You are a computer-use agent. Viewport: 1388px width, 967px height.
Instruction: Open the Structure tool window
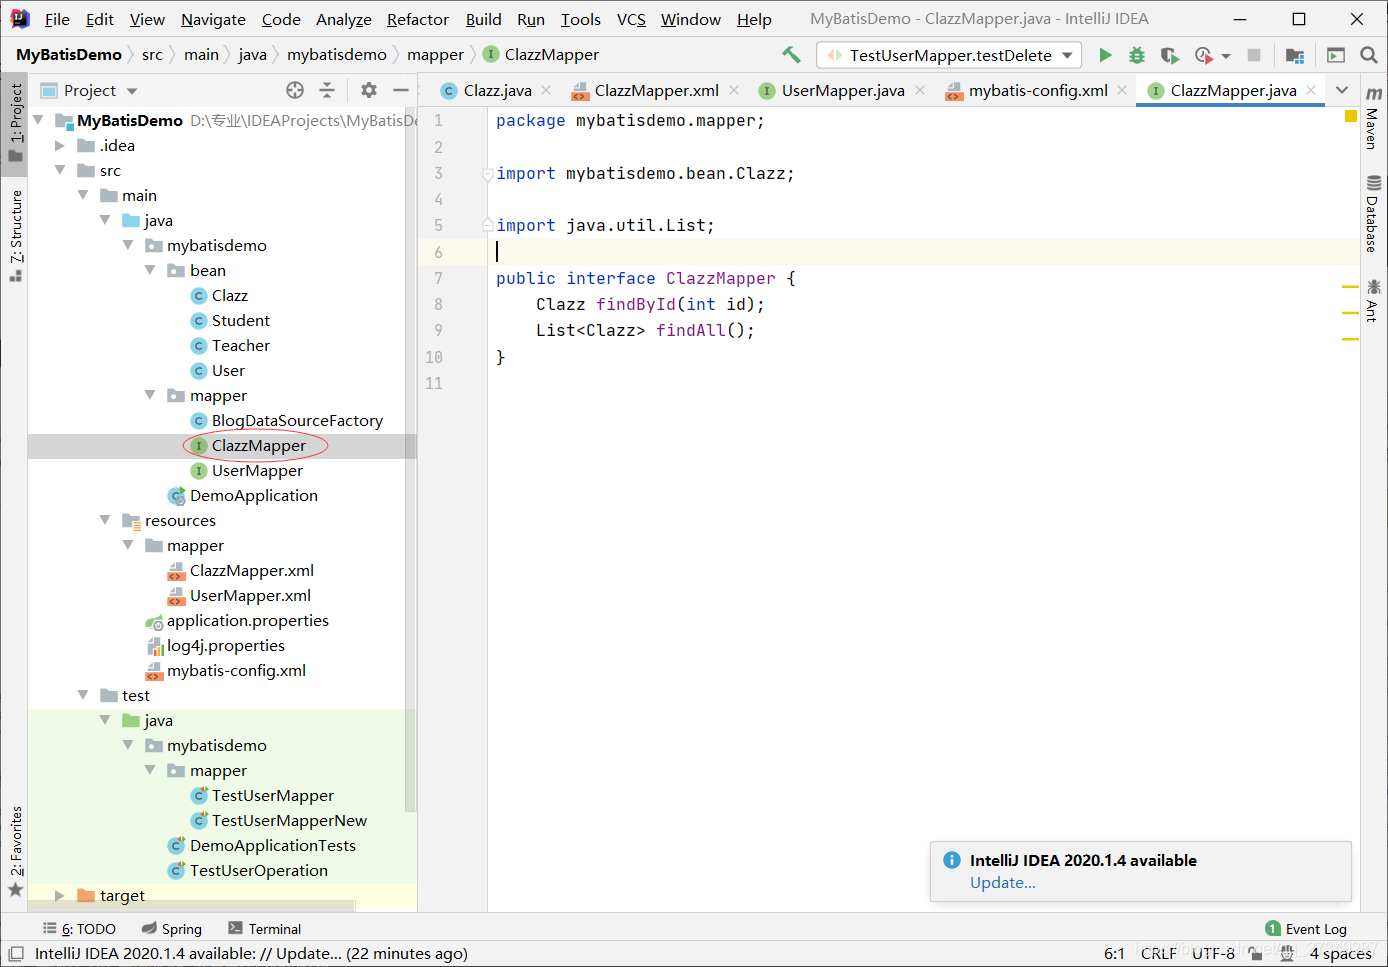[15, 235]
